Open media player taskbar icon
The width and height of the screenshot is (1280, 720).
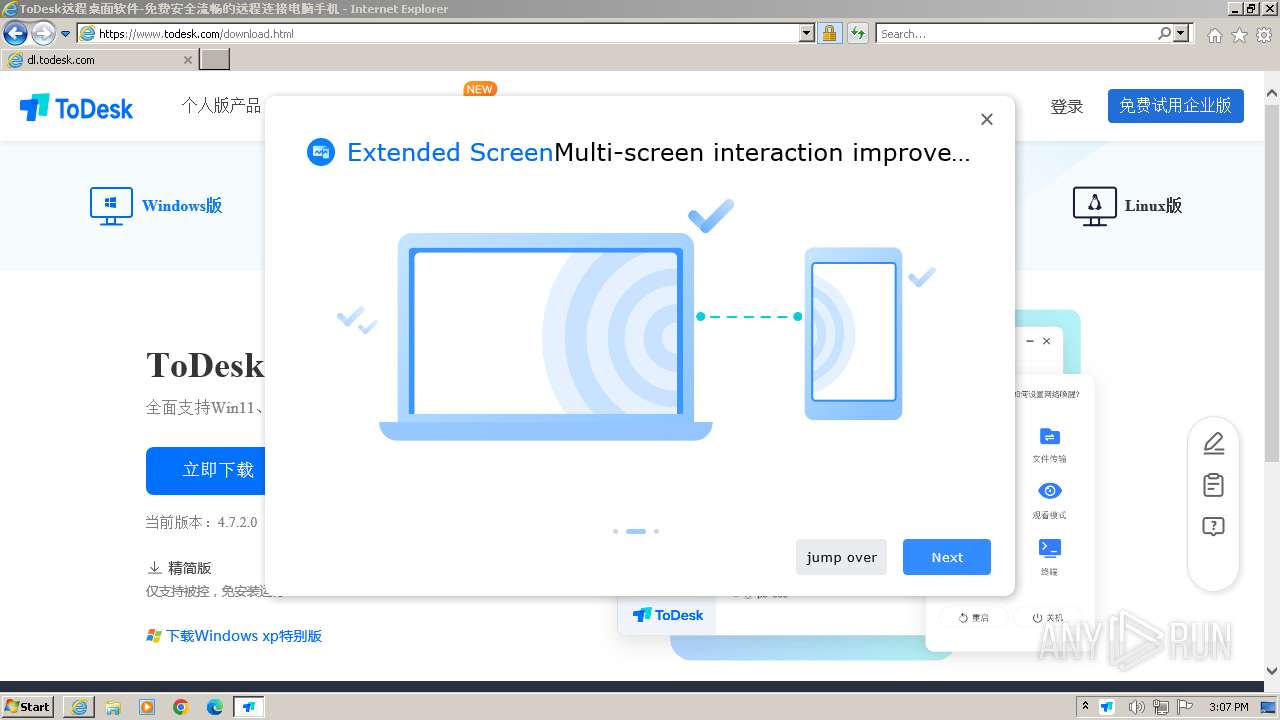(147, 707)
